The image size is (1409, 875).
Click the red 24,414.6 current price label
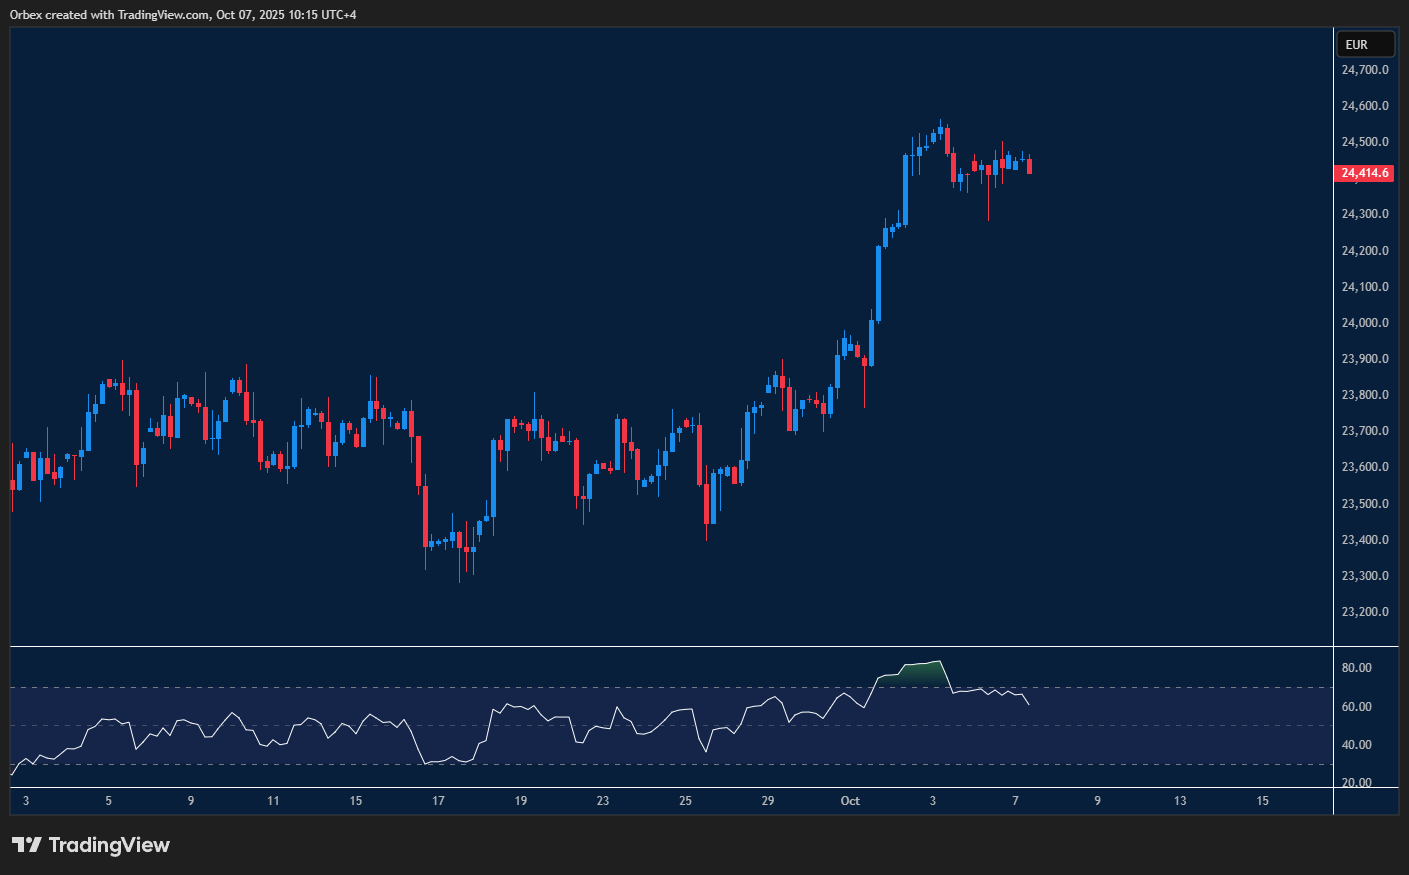point(1364,173)
